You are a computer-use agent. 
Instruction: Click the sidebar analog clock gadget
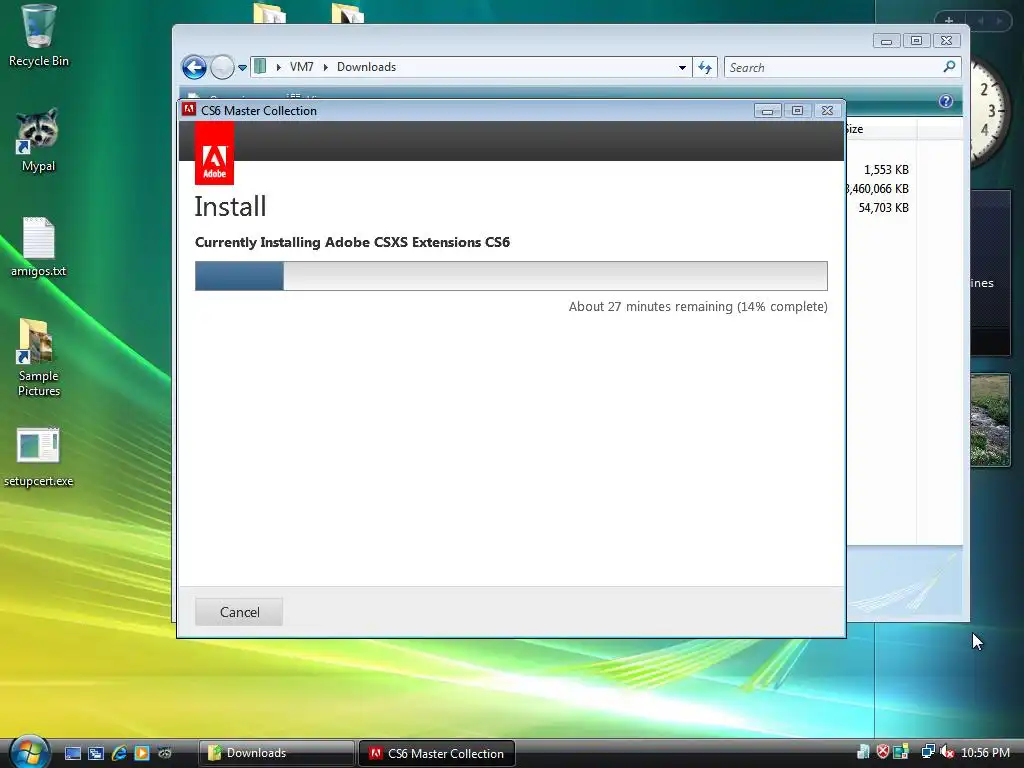point(991,111)
